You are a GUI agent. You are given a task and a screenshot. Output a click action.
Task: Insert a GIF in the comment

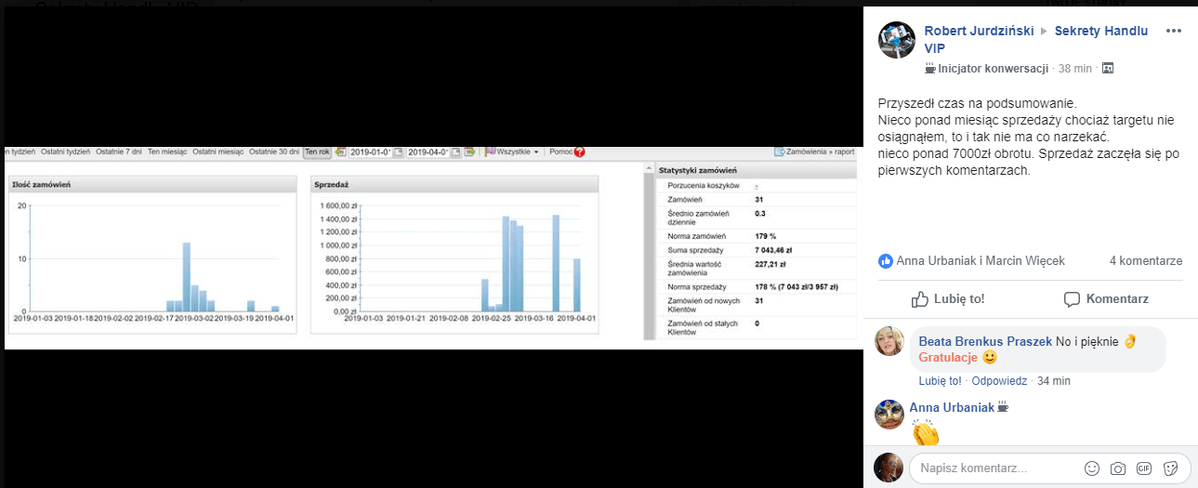(1143, 468)
